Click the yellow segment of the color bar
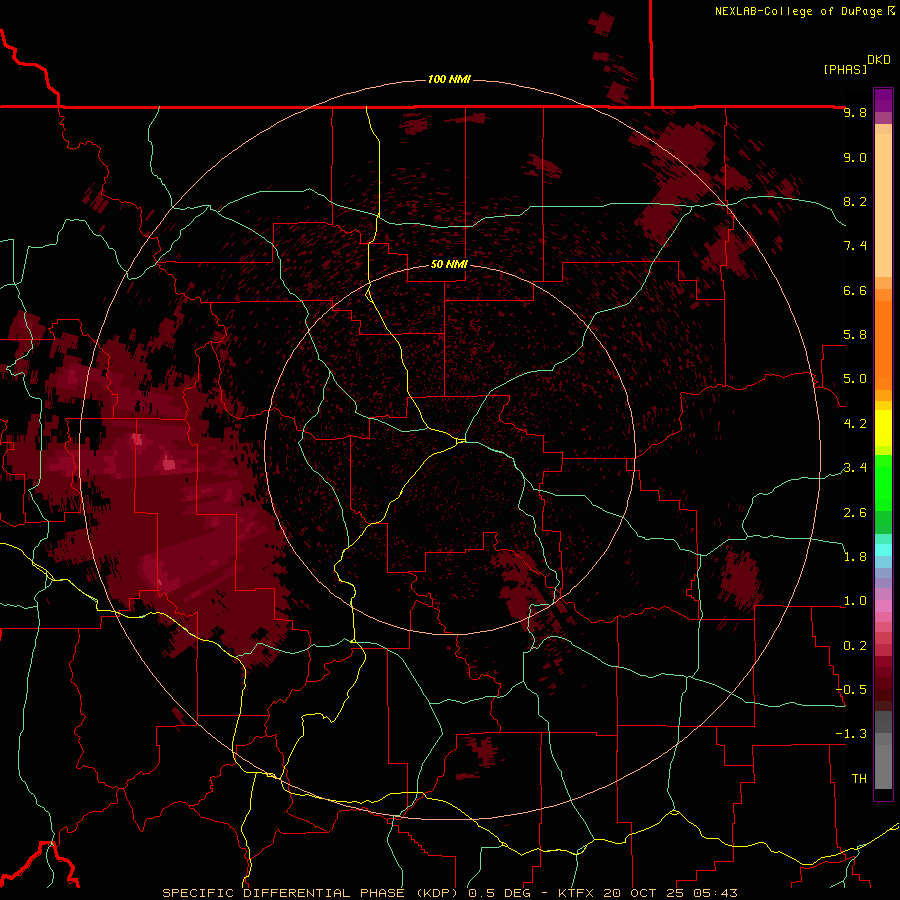 [x=883, y=428]
